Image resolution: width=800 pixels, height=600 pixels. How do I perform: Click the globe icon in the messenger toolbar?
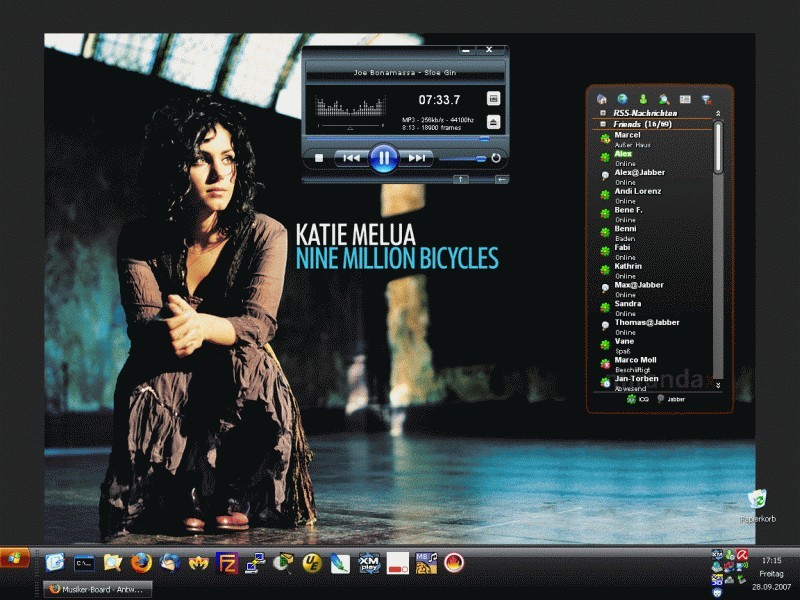click(622, 99)
